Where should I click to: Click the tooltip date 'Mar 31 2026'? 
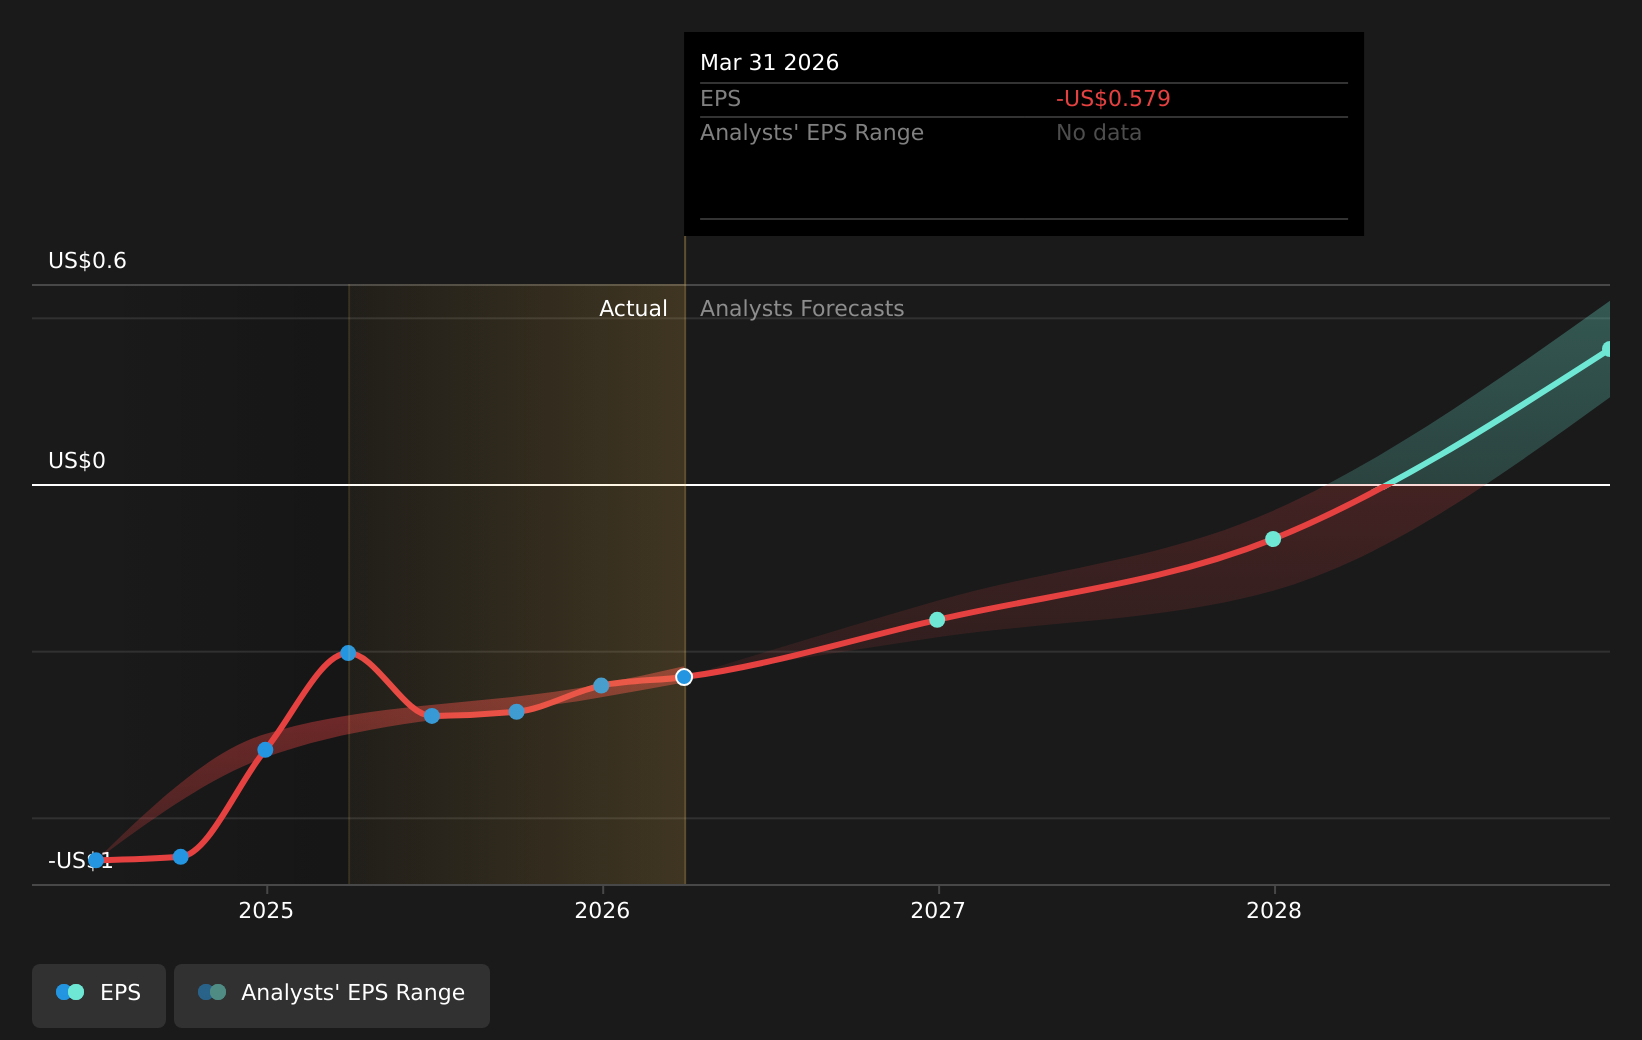769,63
